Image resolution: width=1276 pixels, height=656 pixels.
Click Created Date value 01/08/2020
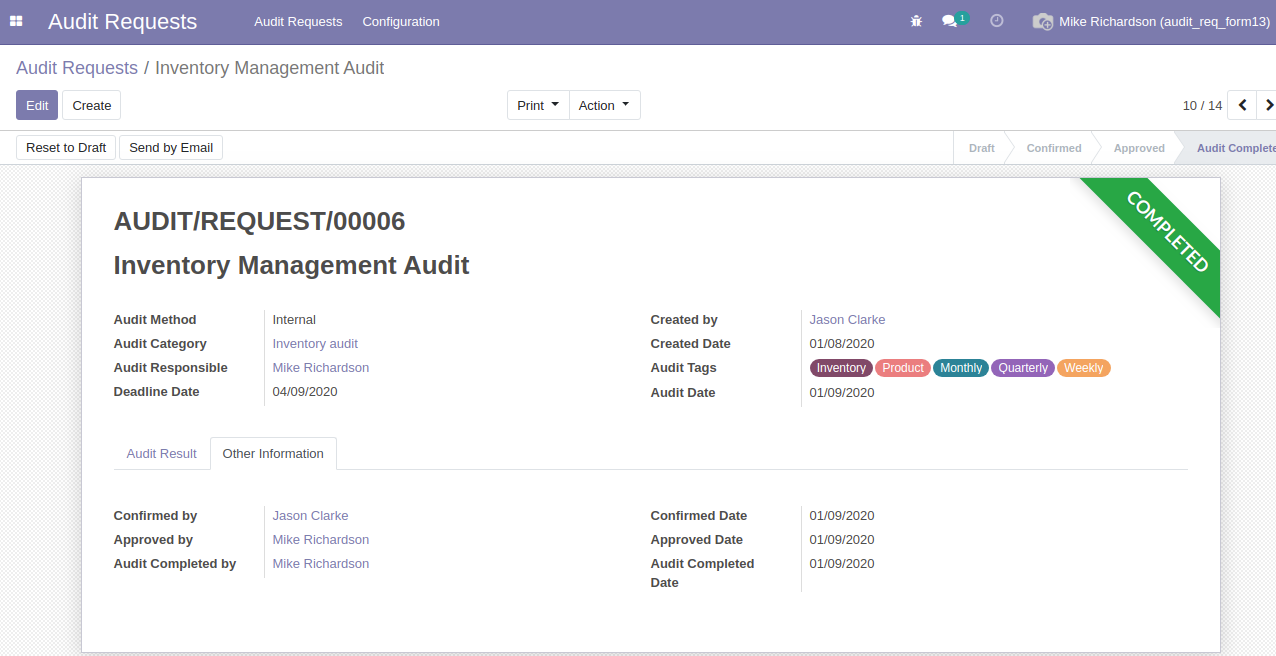[x=842, y=343]
